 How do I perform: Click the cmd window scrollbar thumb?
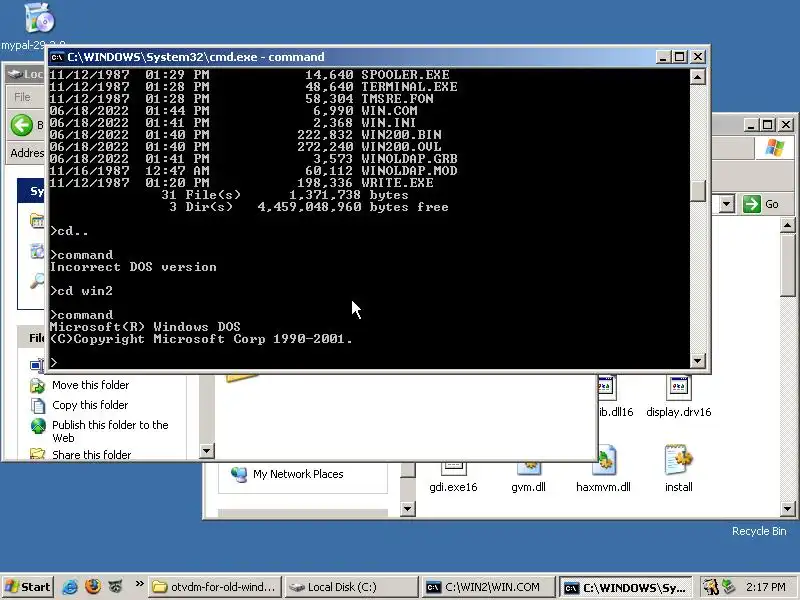(697, 191)
